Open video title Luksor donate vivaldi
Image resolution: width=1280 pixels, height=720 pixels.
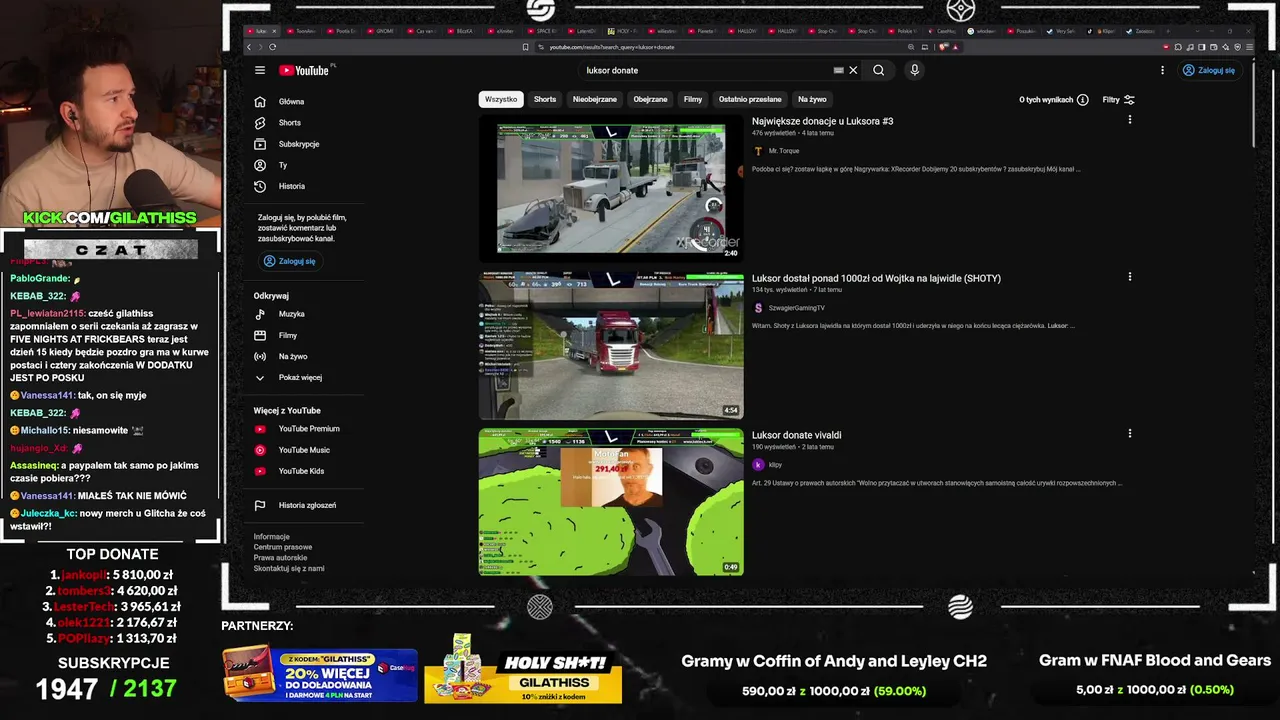797,435
